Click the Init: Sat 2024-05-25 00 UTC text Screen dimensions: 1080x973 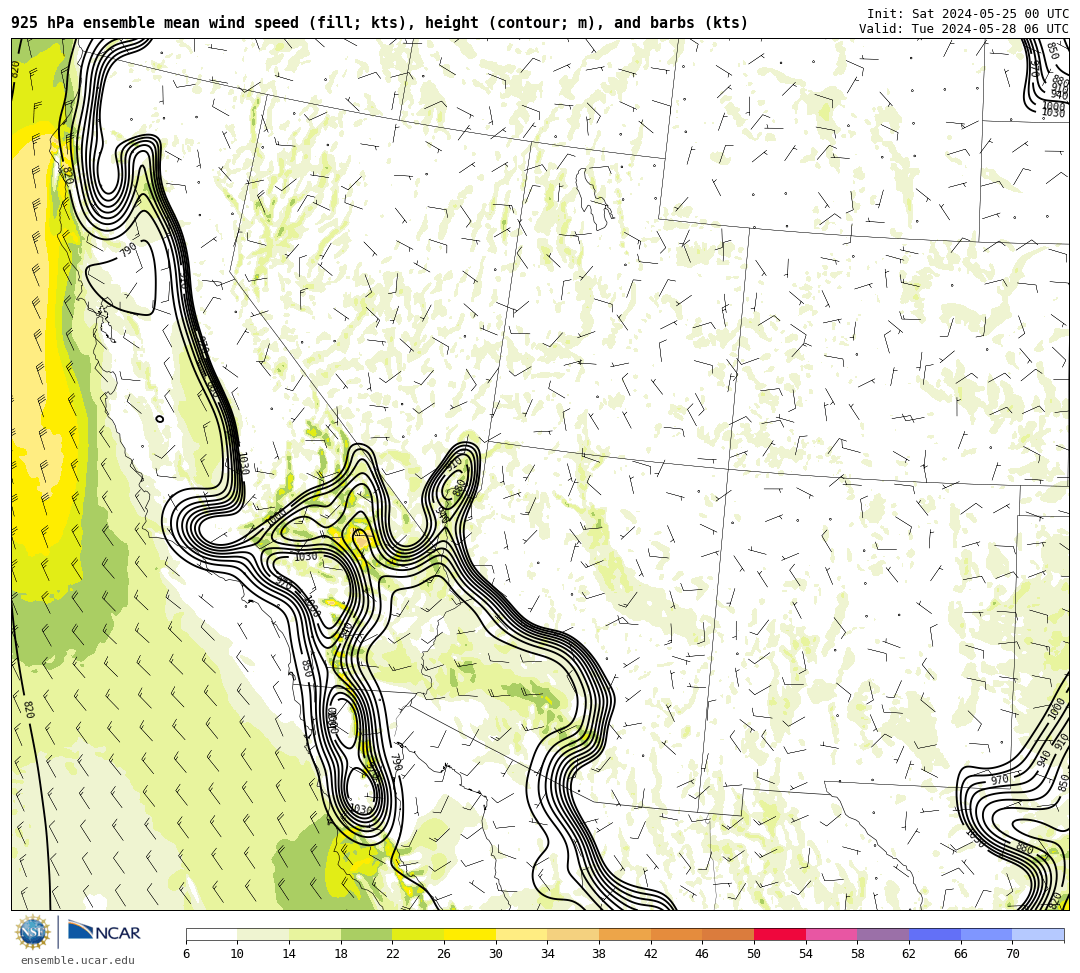968,14
